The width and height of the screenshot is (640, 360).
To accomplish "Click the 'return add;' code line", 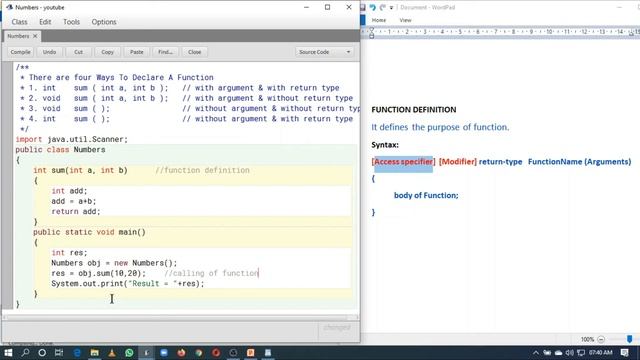I will (76, 211).
